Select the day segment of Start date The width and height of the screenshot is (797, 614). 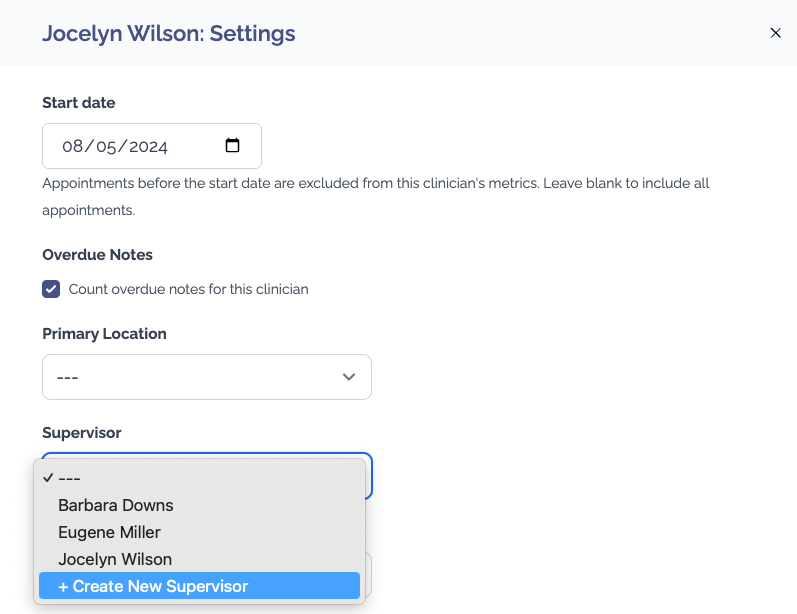point(109,146)
